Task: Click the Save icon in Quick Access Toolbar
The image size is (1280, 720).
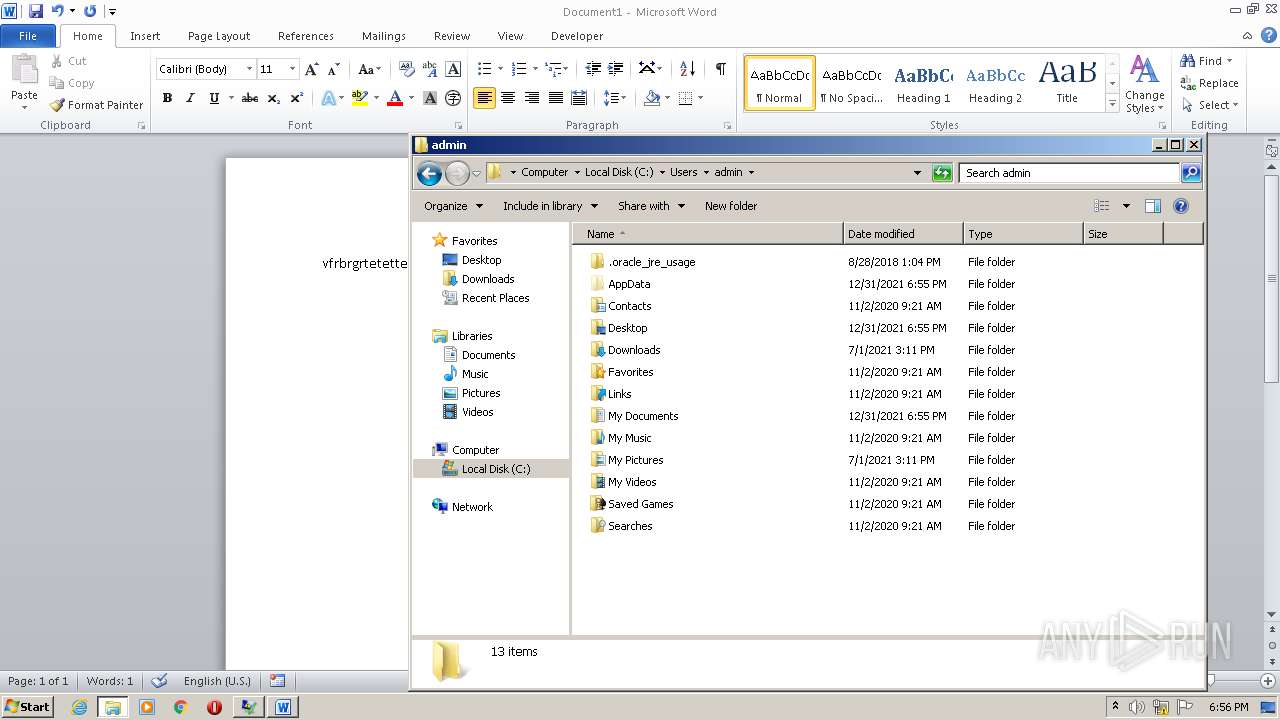Action: (36, 11)
